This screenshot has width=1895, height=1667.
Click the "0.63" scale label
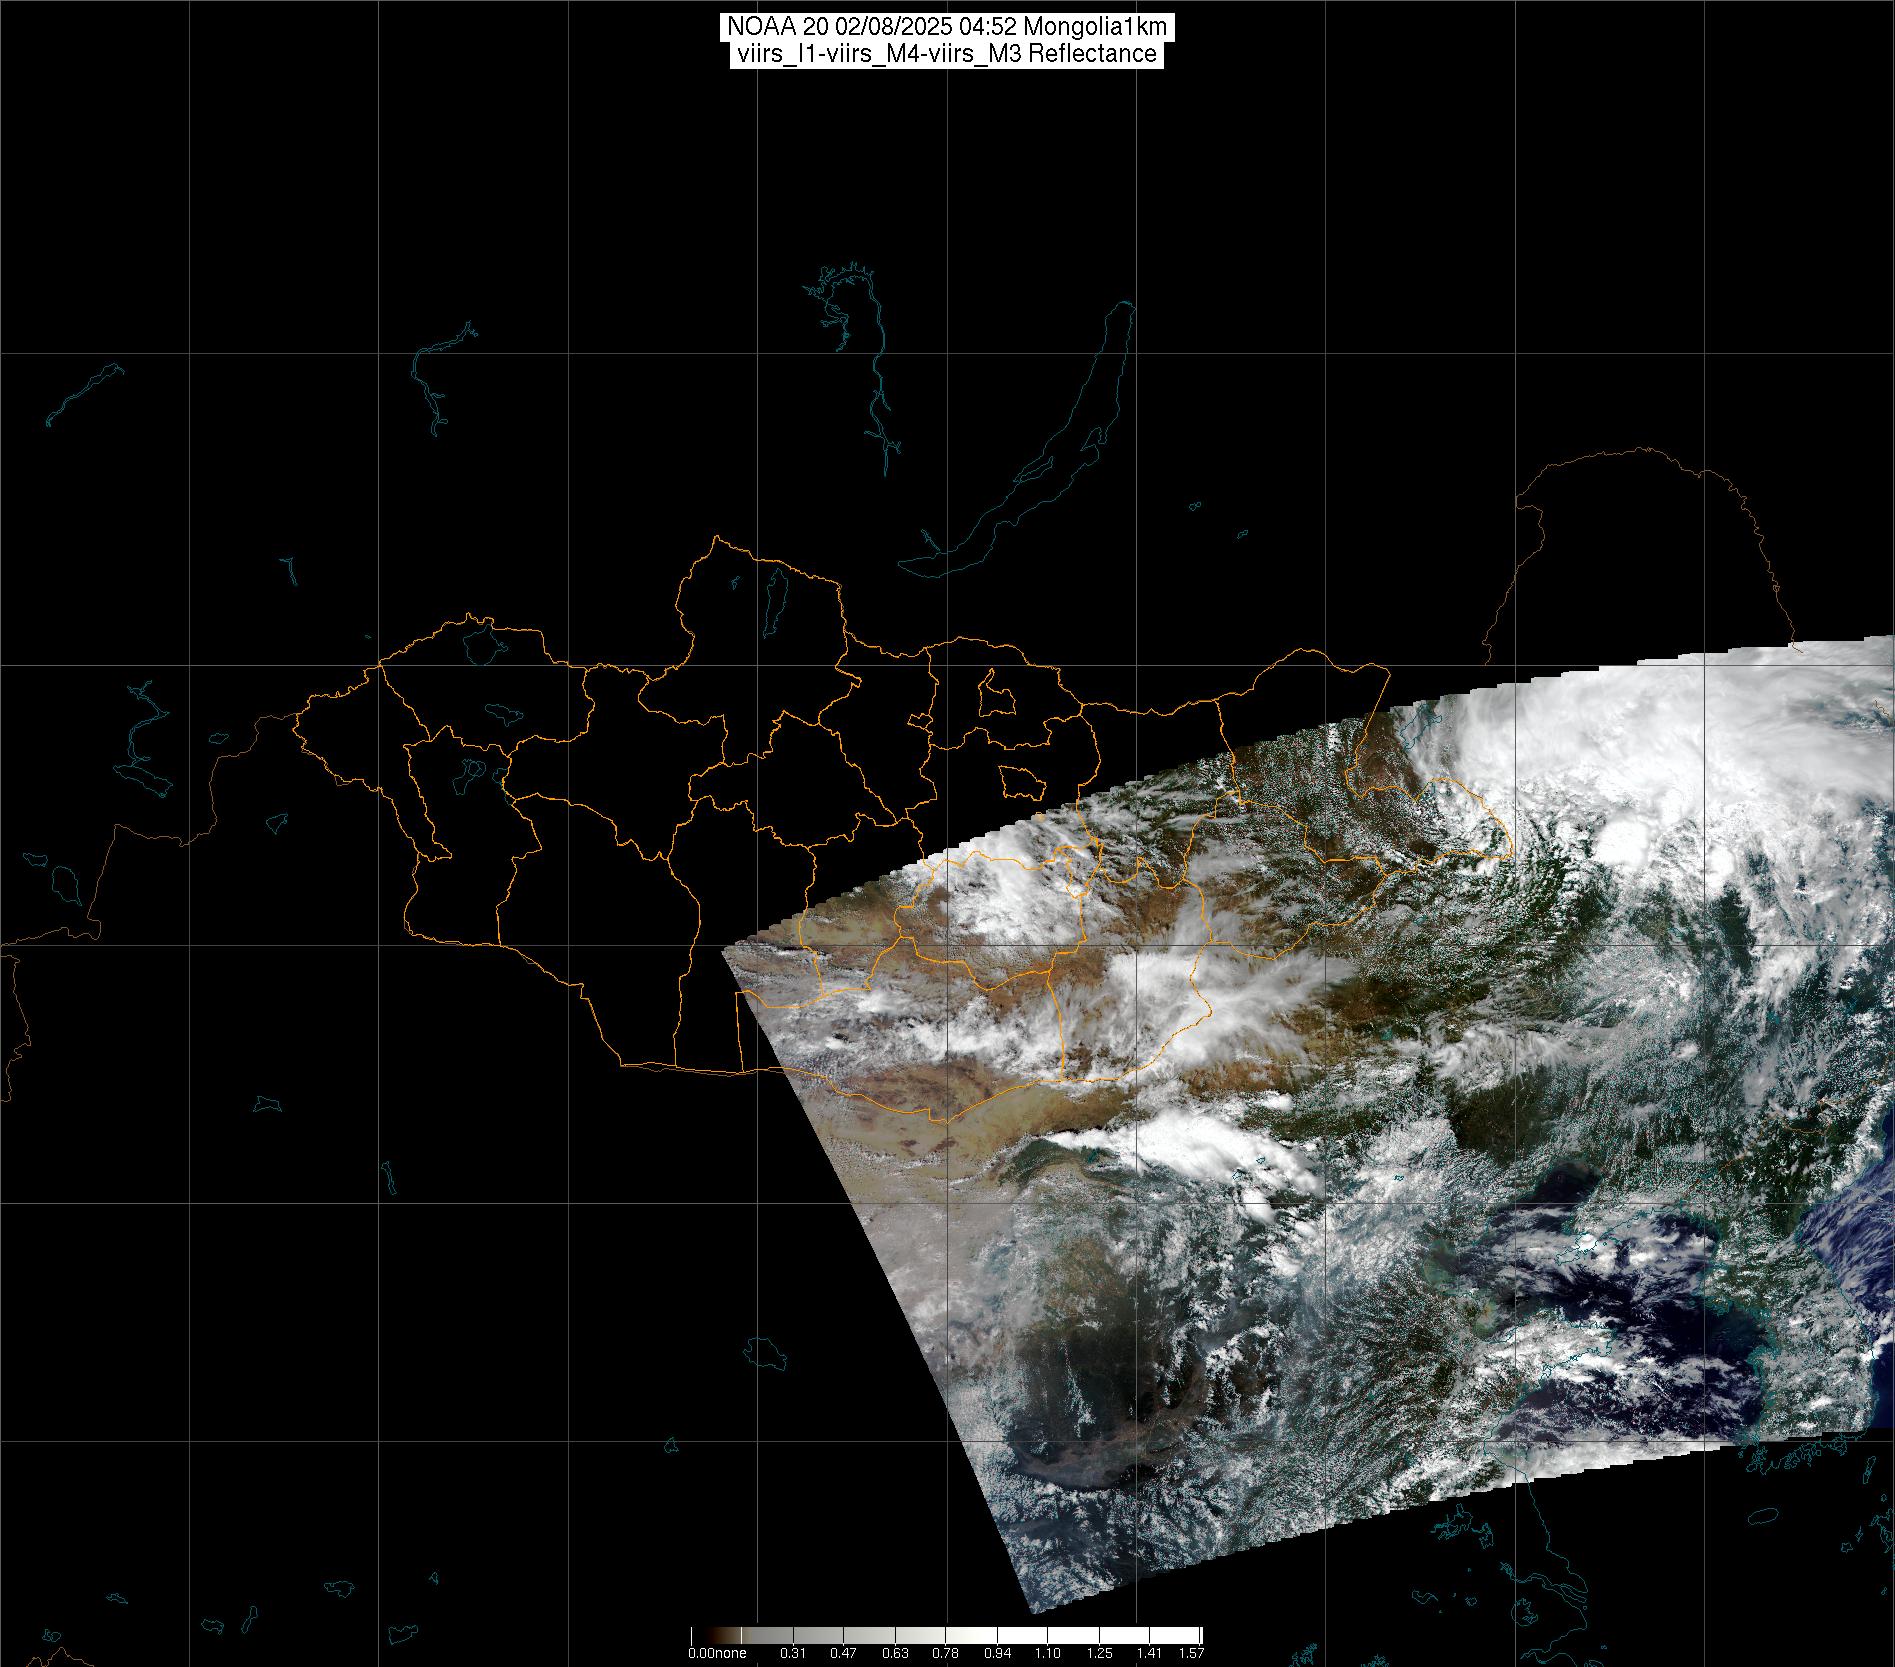[895, 1653]
